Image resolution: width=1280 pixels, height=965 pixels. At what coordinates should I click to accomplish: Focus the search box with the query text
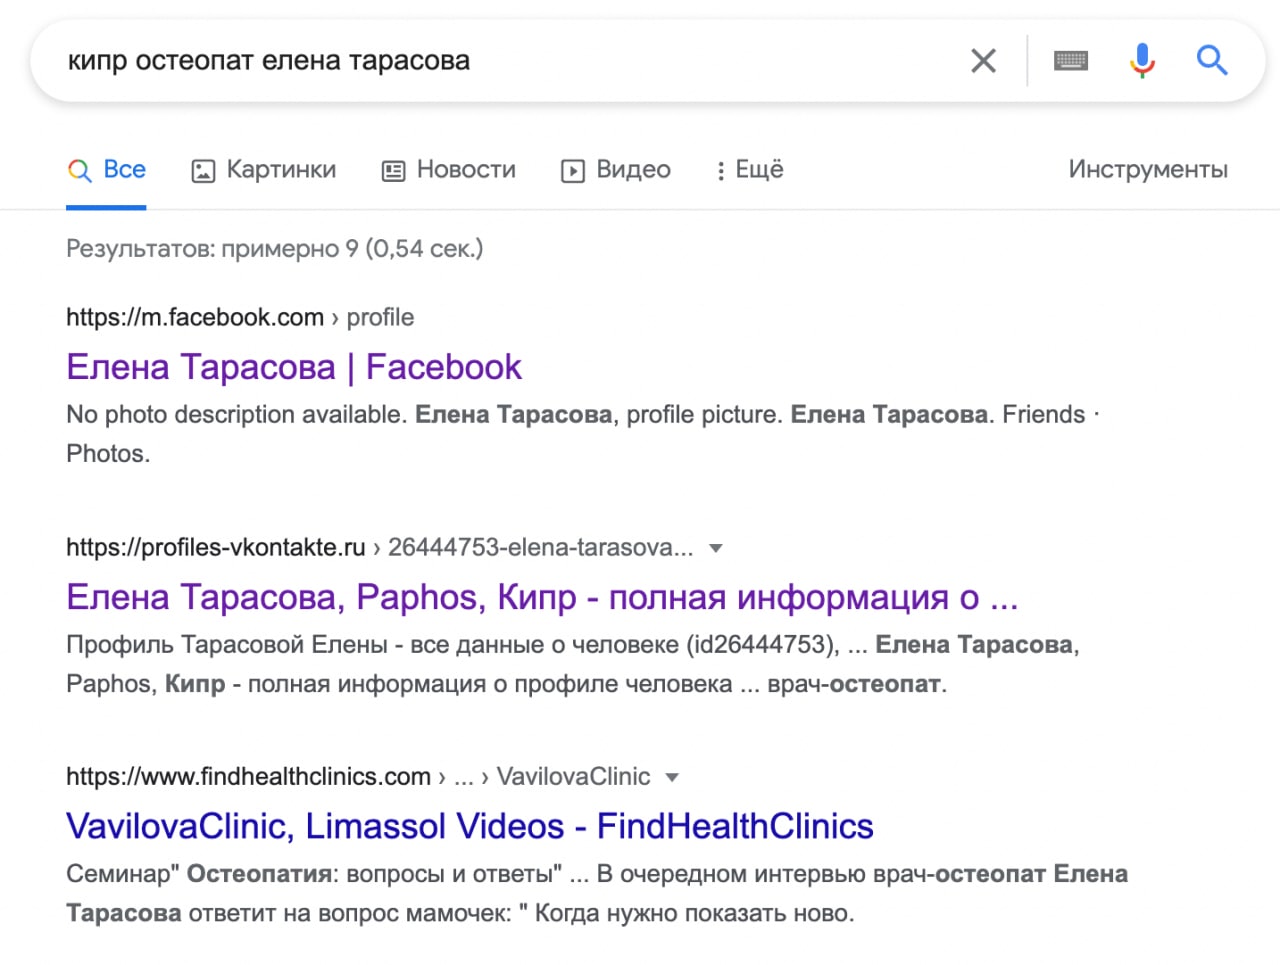point(500,61)
